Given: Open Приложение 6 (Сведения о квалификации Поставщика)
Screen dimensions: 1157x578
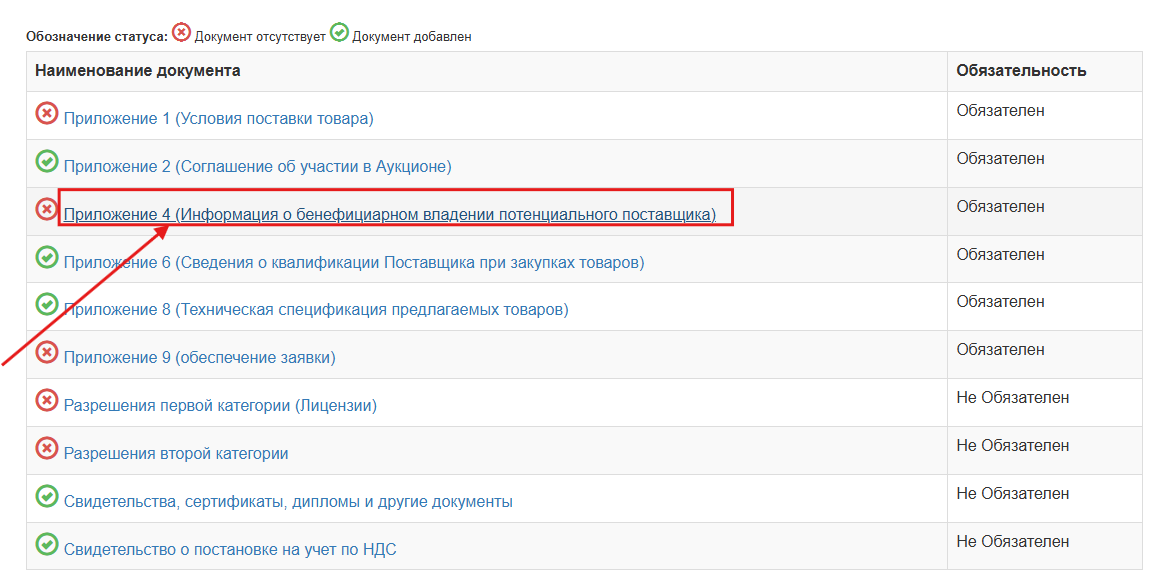Looking at the screenshot, I should point(353,263).
